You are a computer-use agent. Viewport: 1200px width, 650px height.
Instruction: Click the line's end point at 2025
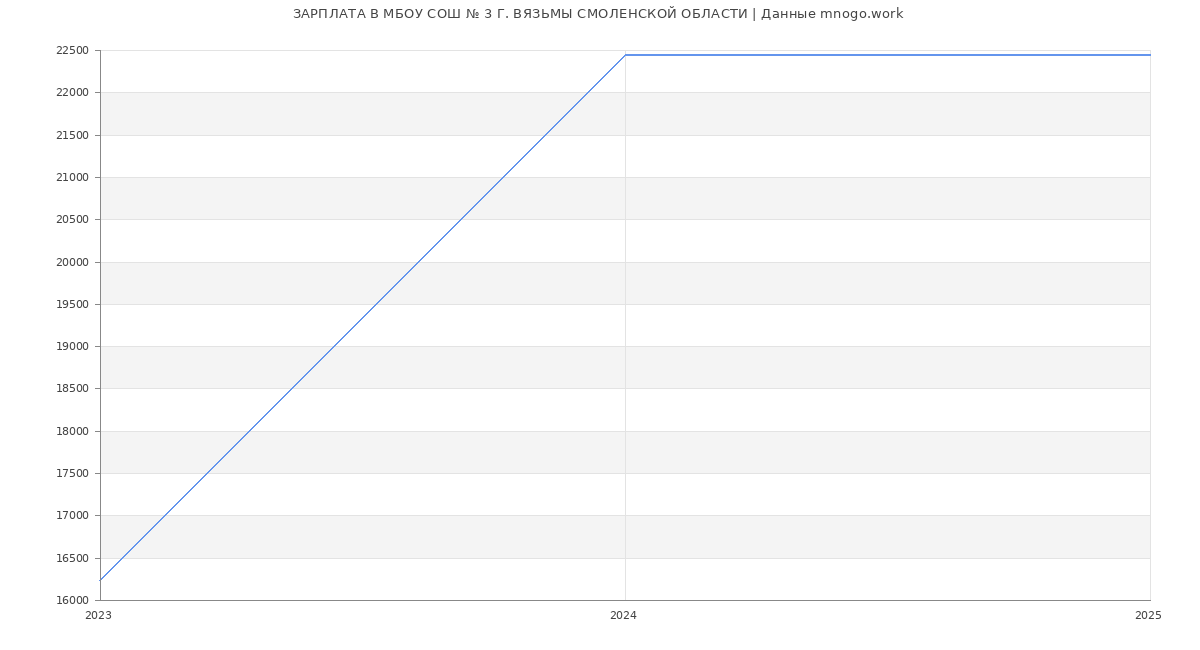(1149, 55)
